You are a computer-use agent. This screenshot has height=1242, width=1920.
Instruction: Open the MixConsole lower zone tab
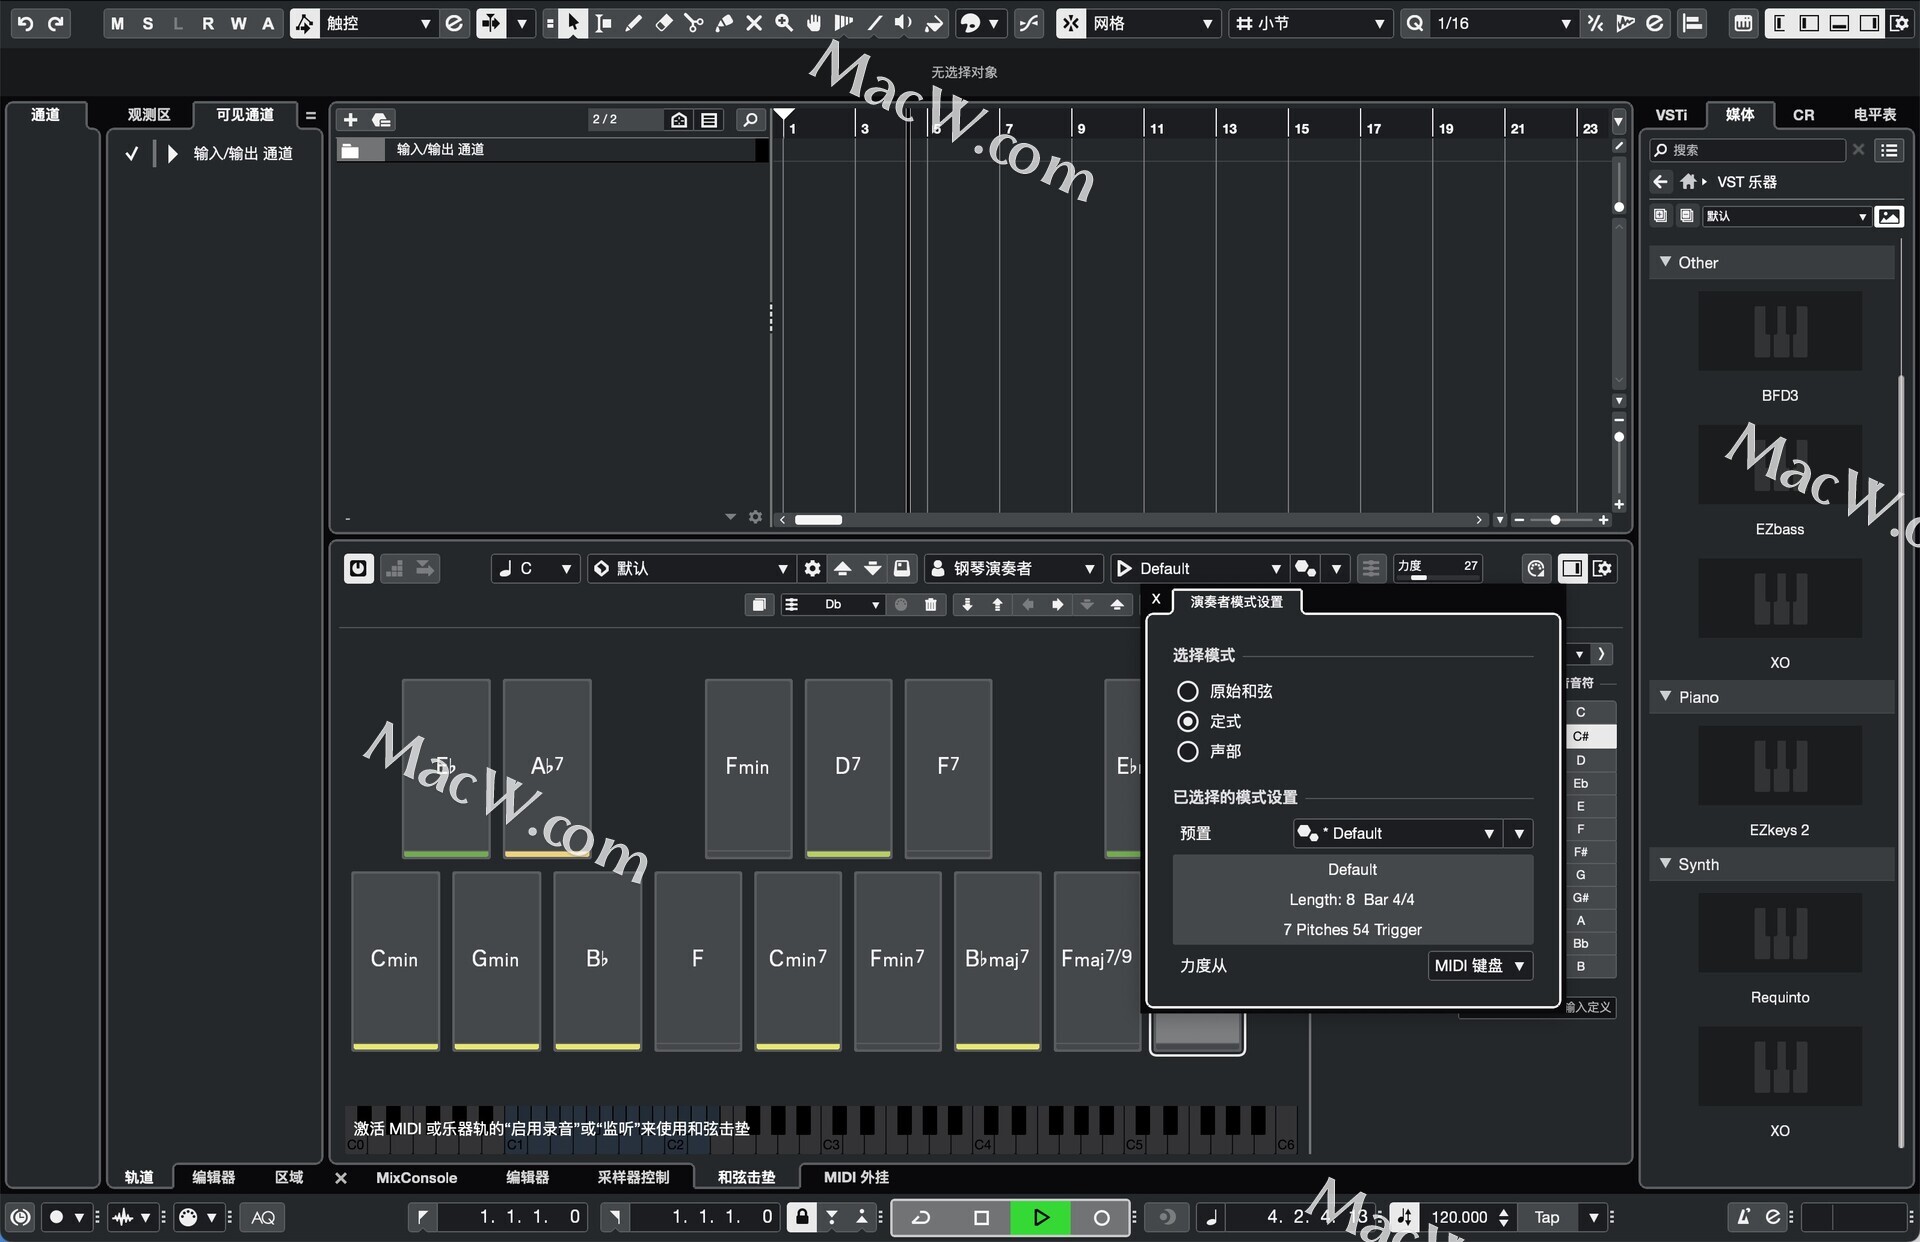coord(416,1177)
